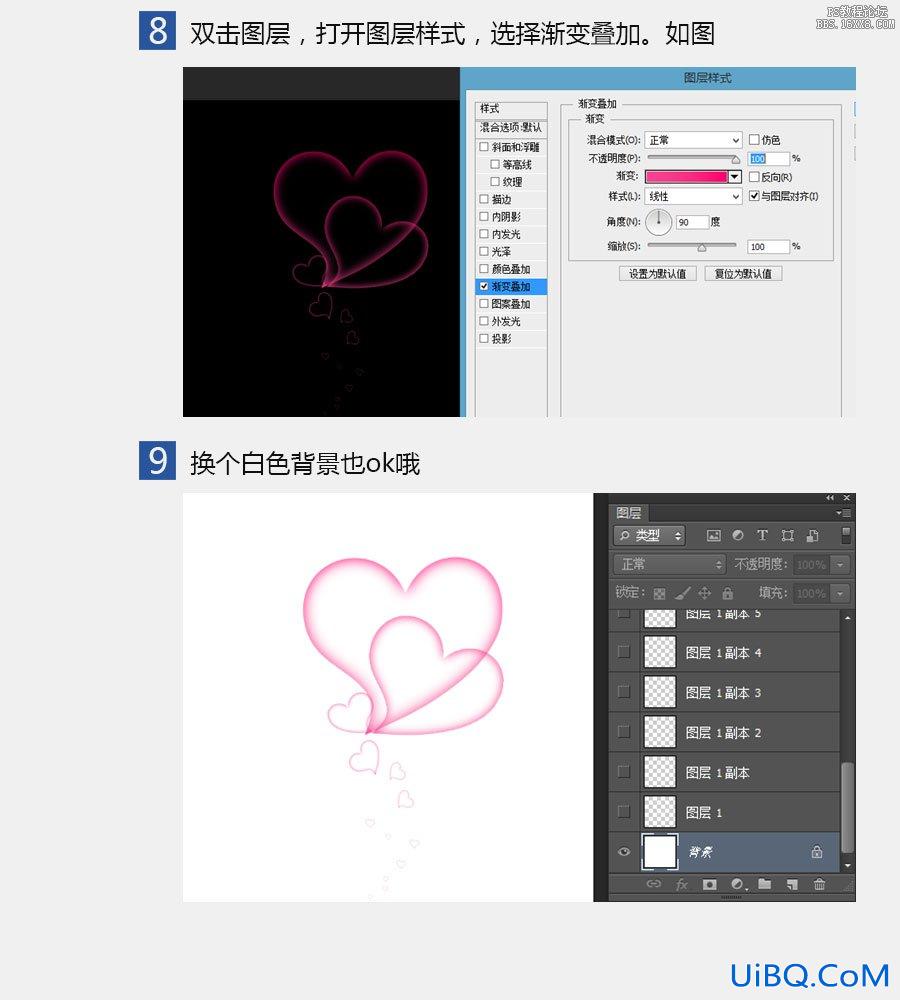Enable 内阴影 checkbox

pos(483,217)
